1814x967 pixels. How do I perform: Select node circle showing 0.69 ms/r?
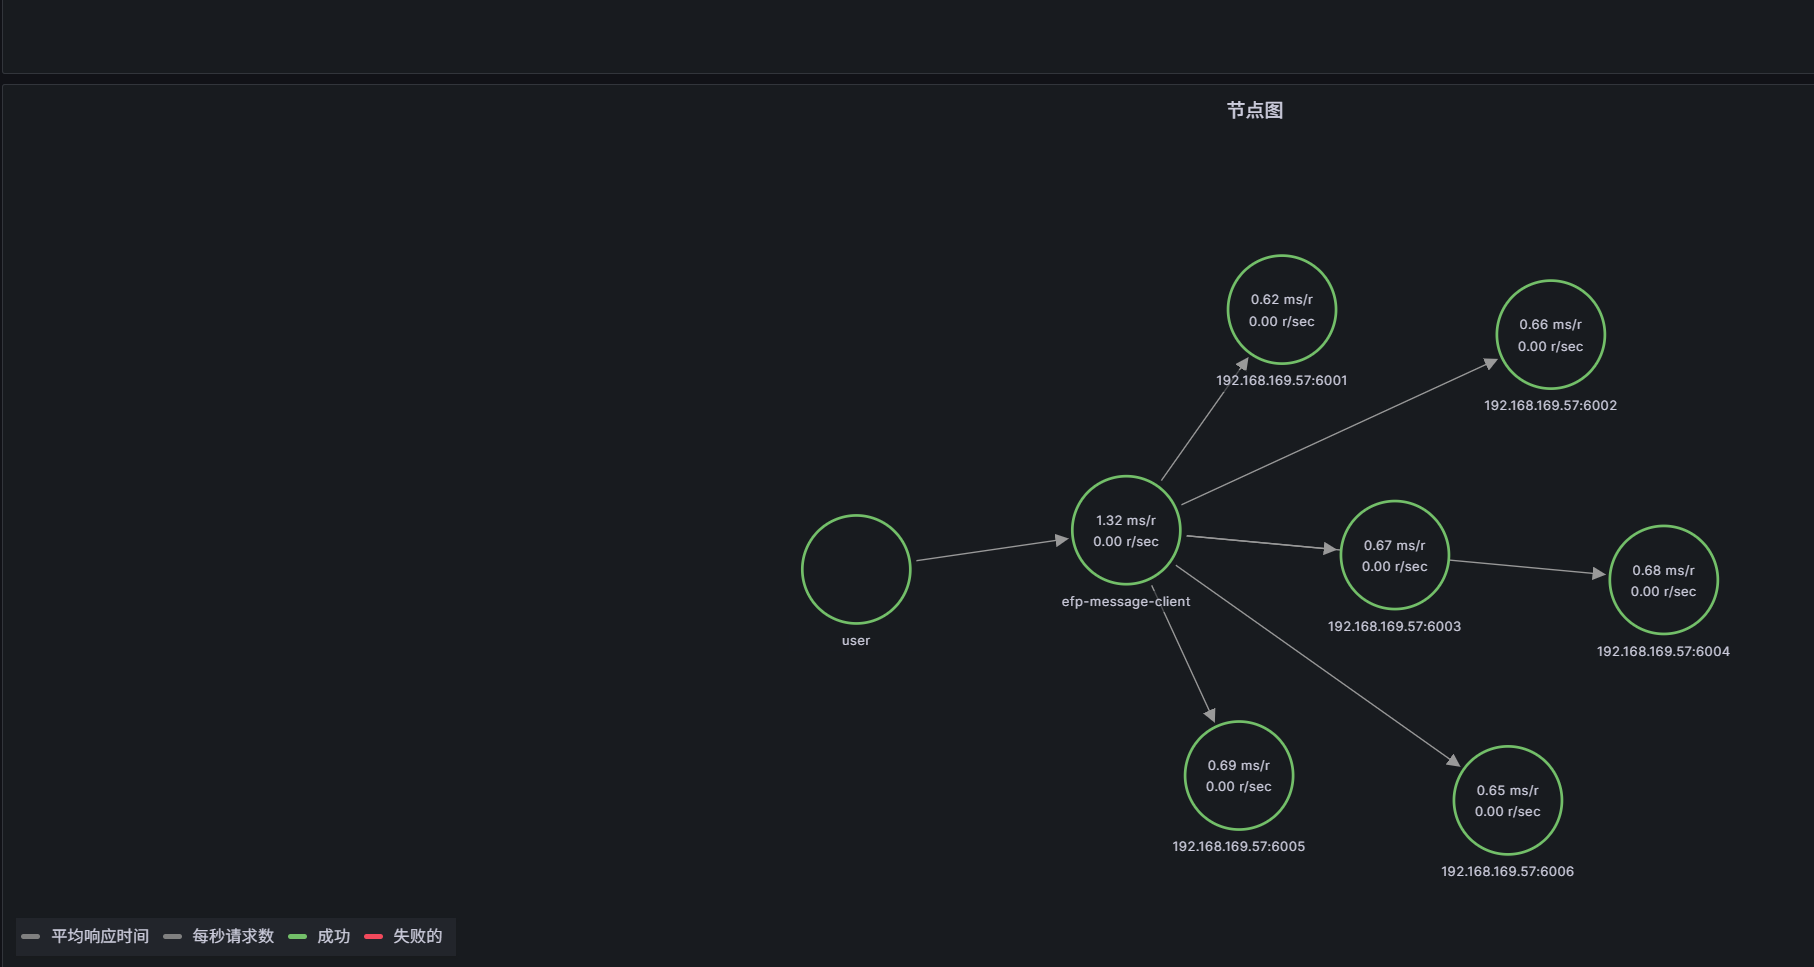tap(1238, 776)
